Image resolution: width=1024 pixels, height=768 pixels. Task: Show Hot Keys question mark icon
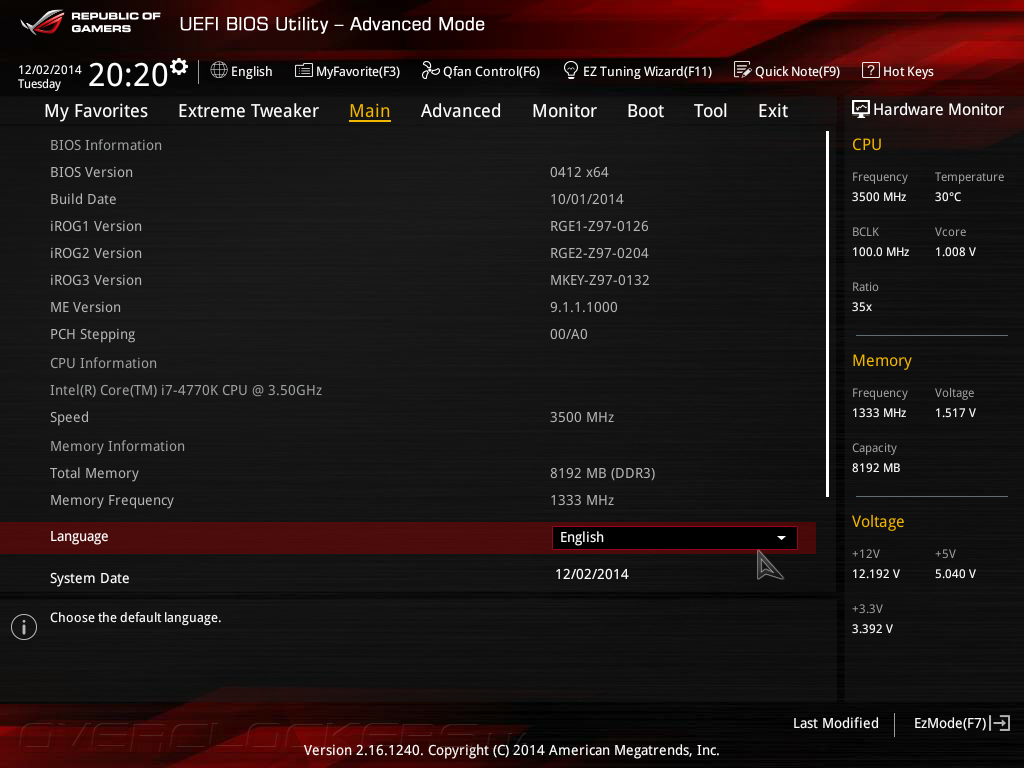(x=871, y=70)
